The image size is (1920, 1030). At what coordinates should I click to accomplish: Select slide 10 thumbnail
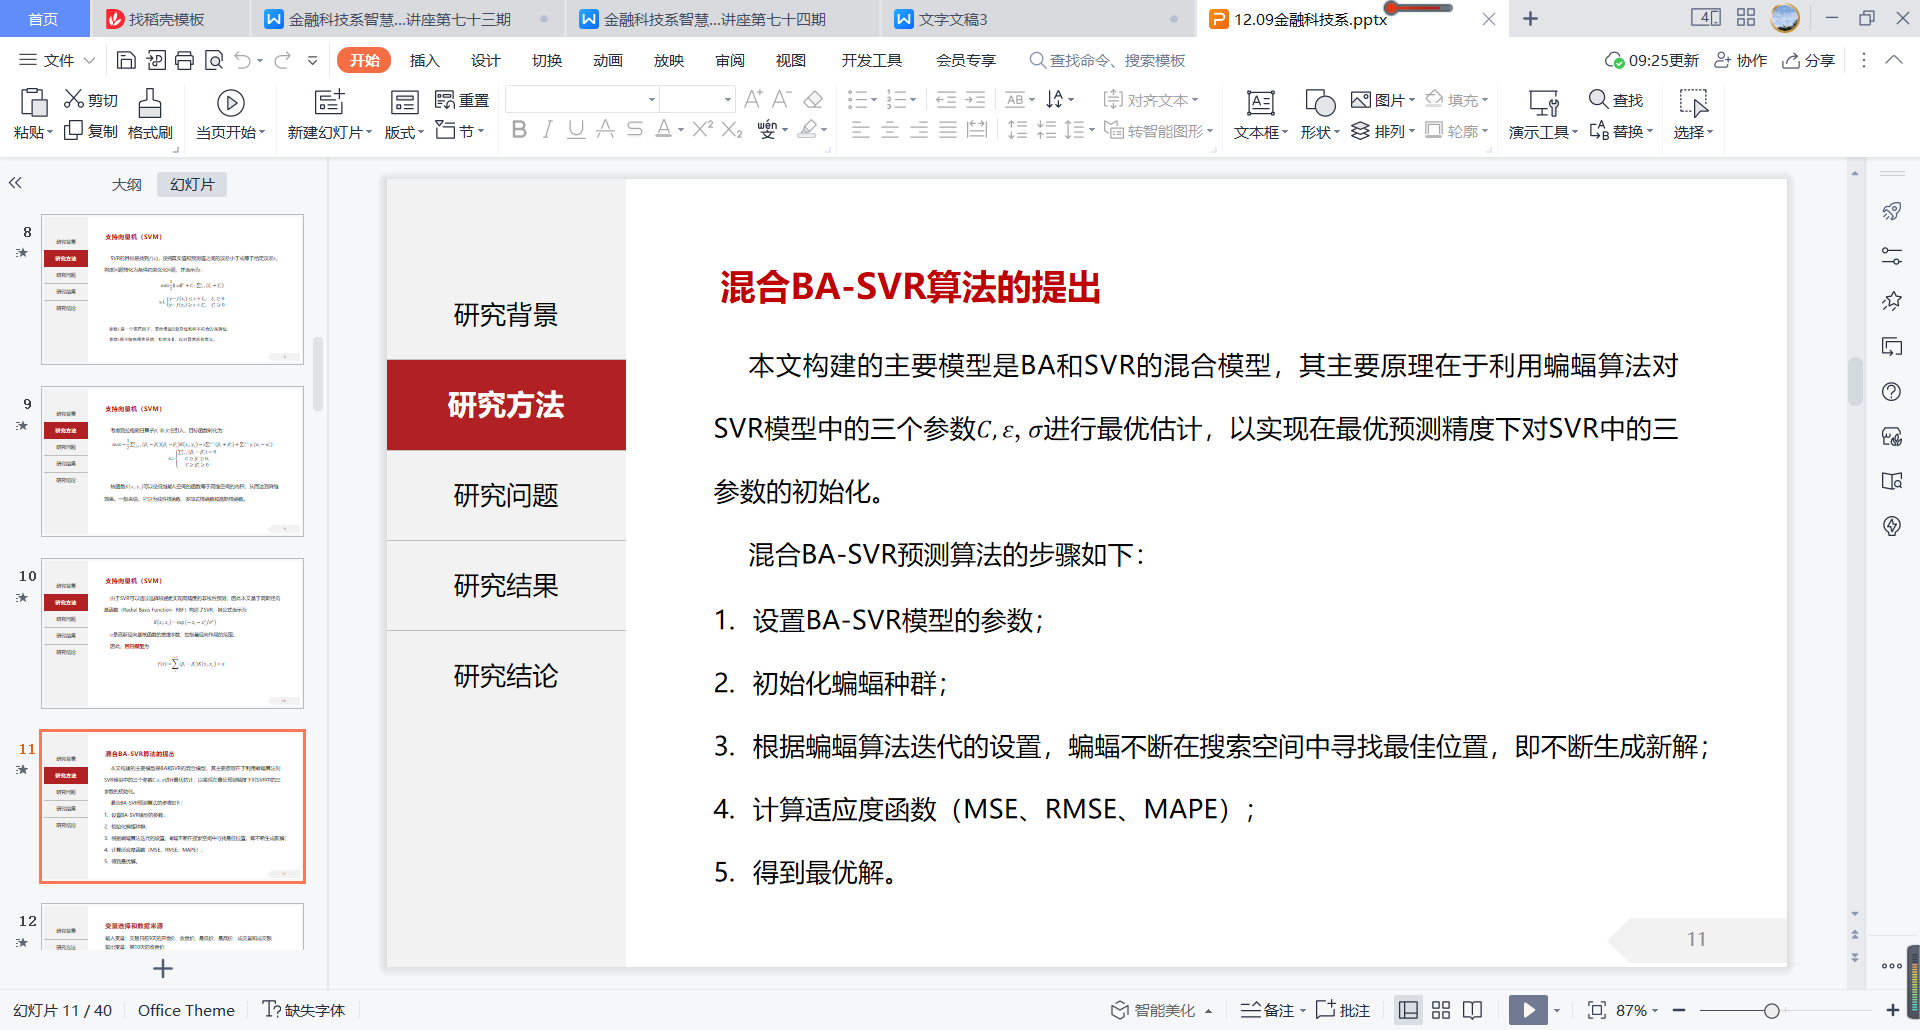click(172, 633)
